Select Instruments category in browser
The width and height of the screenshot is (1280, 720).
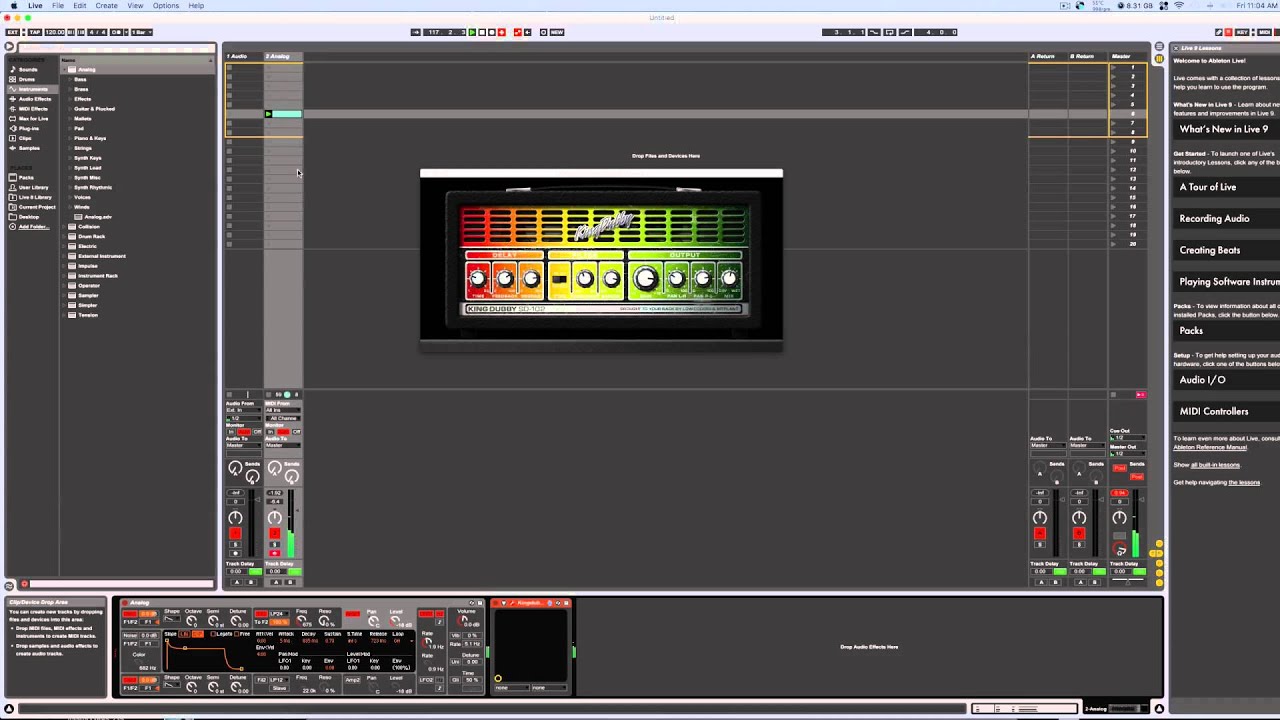tap(33, 89)
